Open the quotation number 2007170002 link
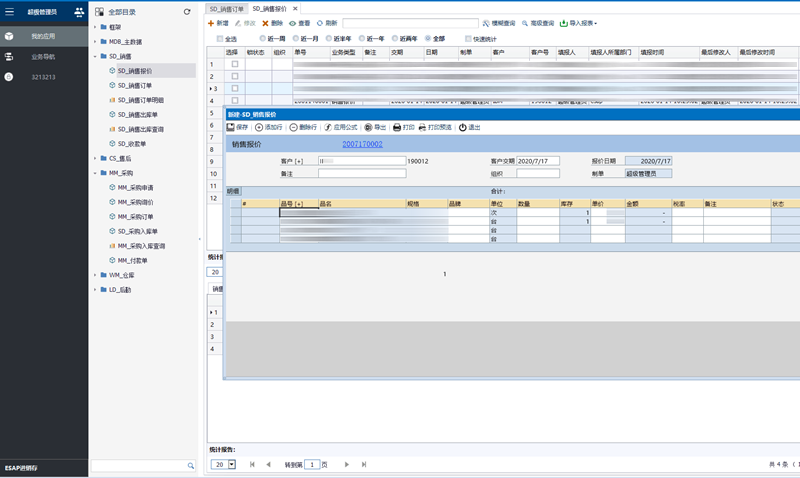The width and height of the screenshot is (800, 478). point(362,144)
